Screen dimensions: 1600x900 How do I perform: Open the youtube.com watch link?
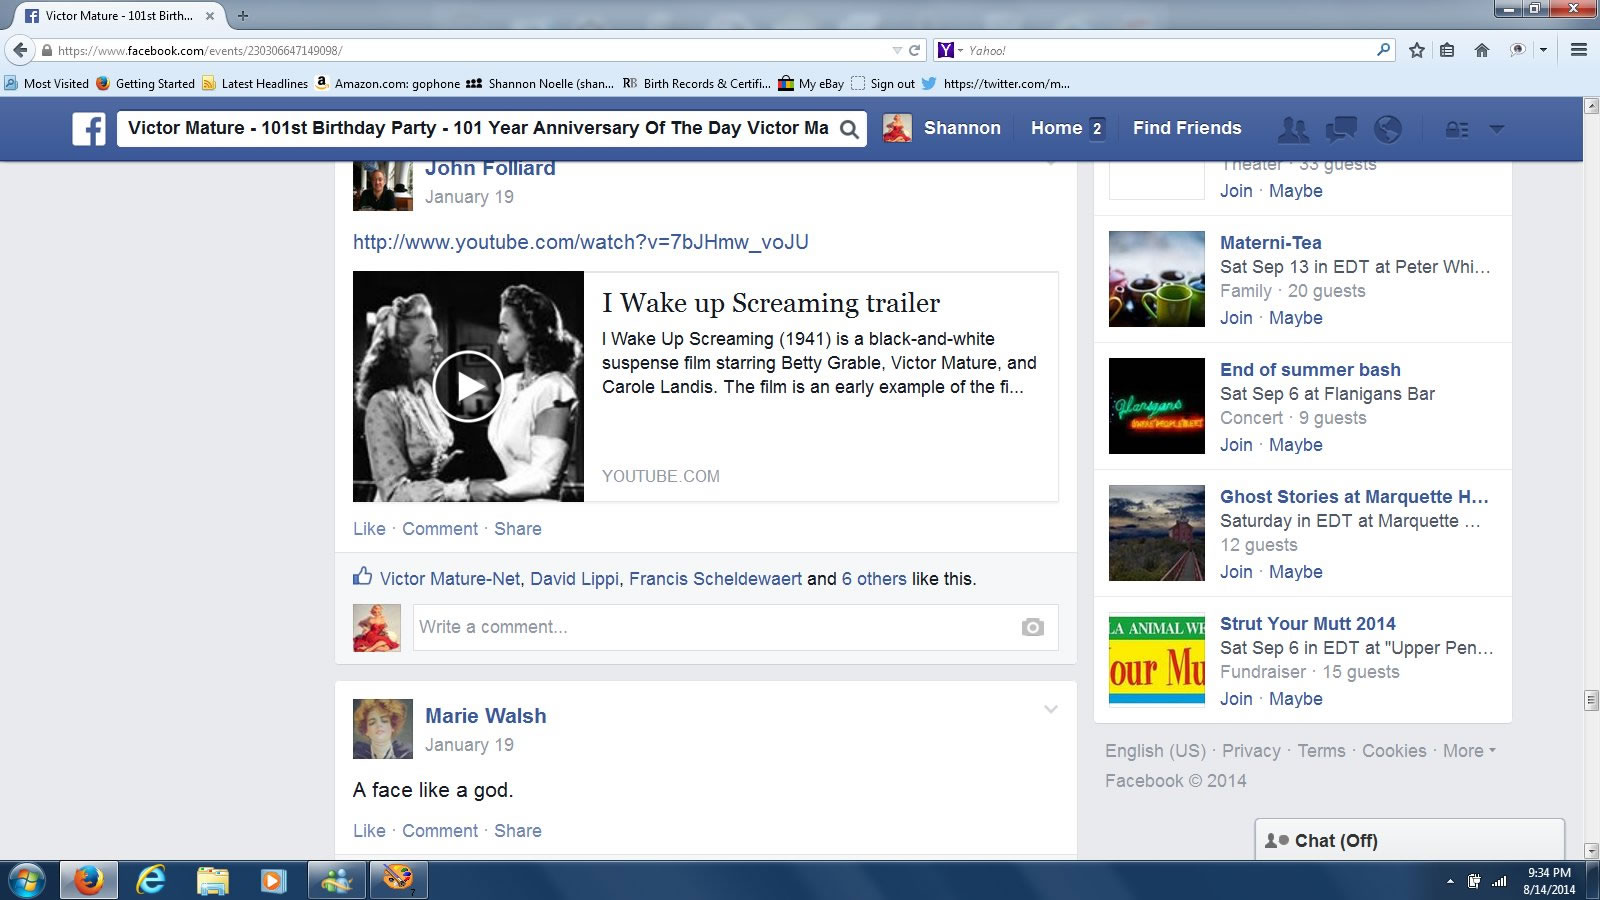click(x=581, y=242)
